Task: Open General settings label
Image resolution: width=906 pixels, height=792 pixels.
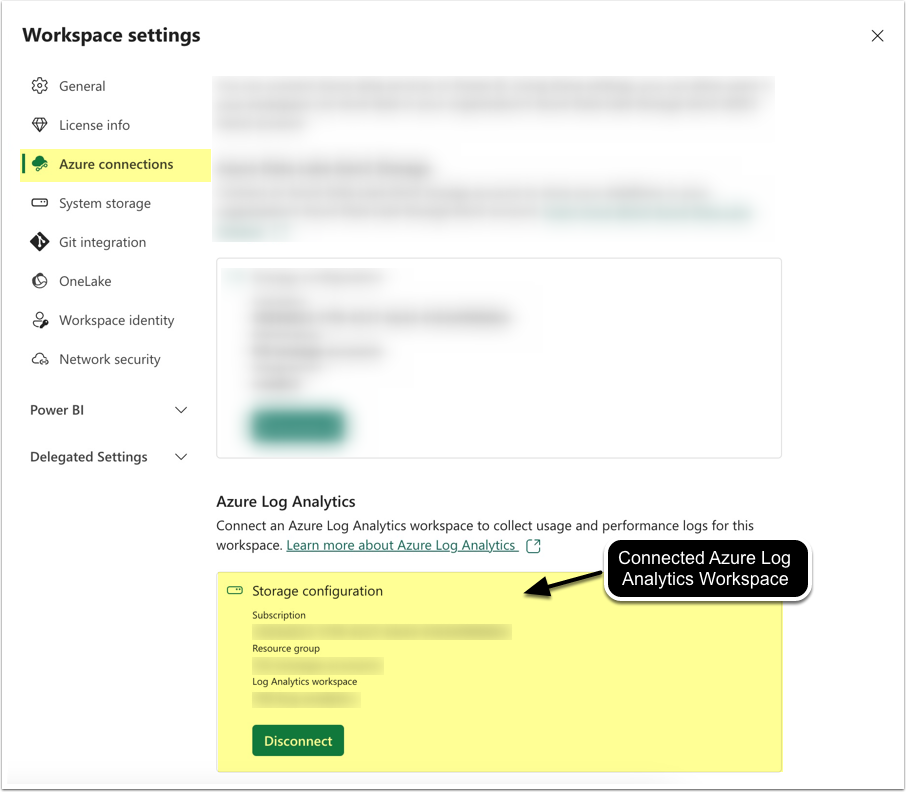Action: (82, 86)
